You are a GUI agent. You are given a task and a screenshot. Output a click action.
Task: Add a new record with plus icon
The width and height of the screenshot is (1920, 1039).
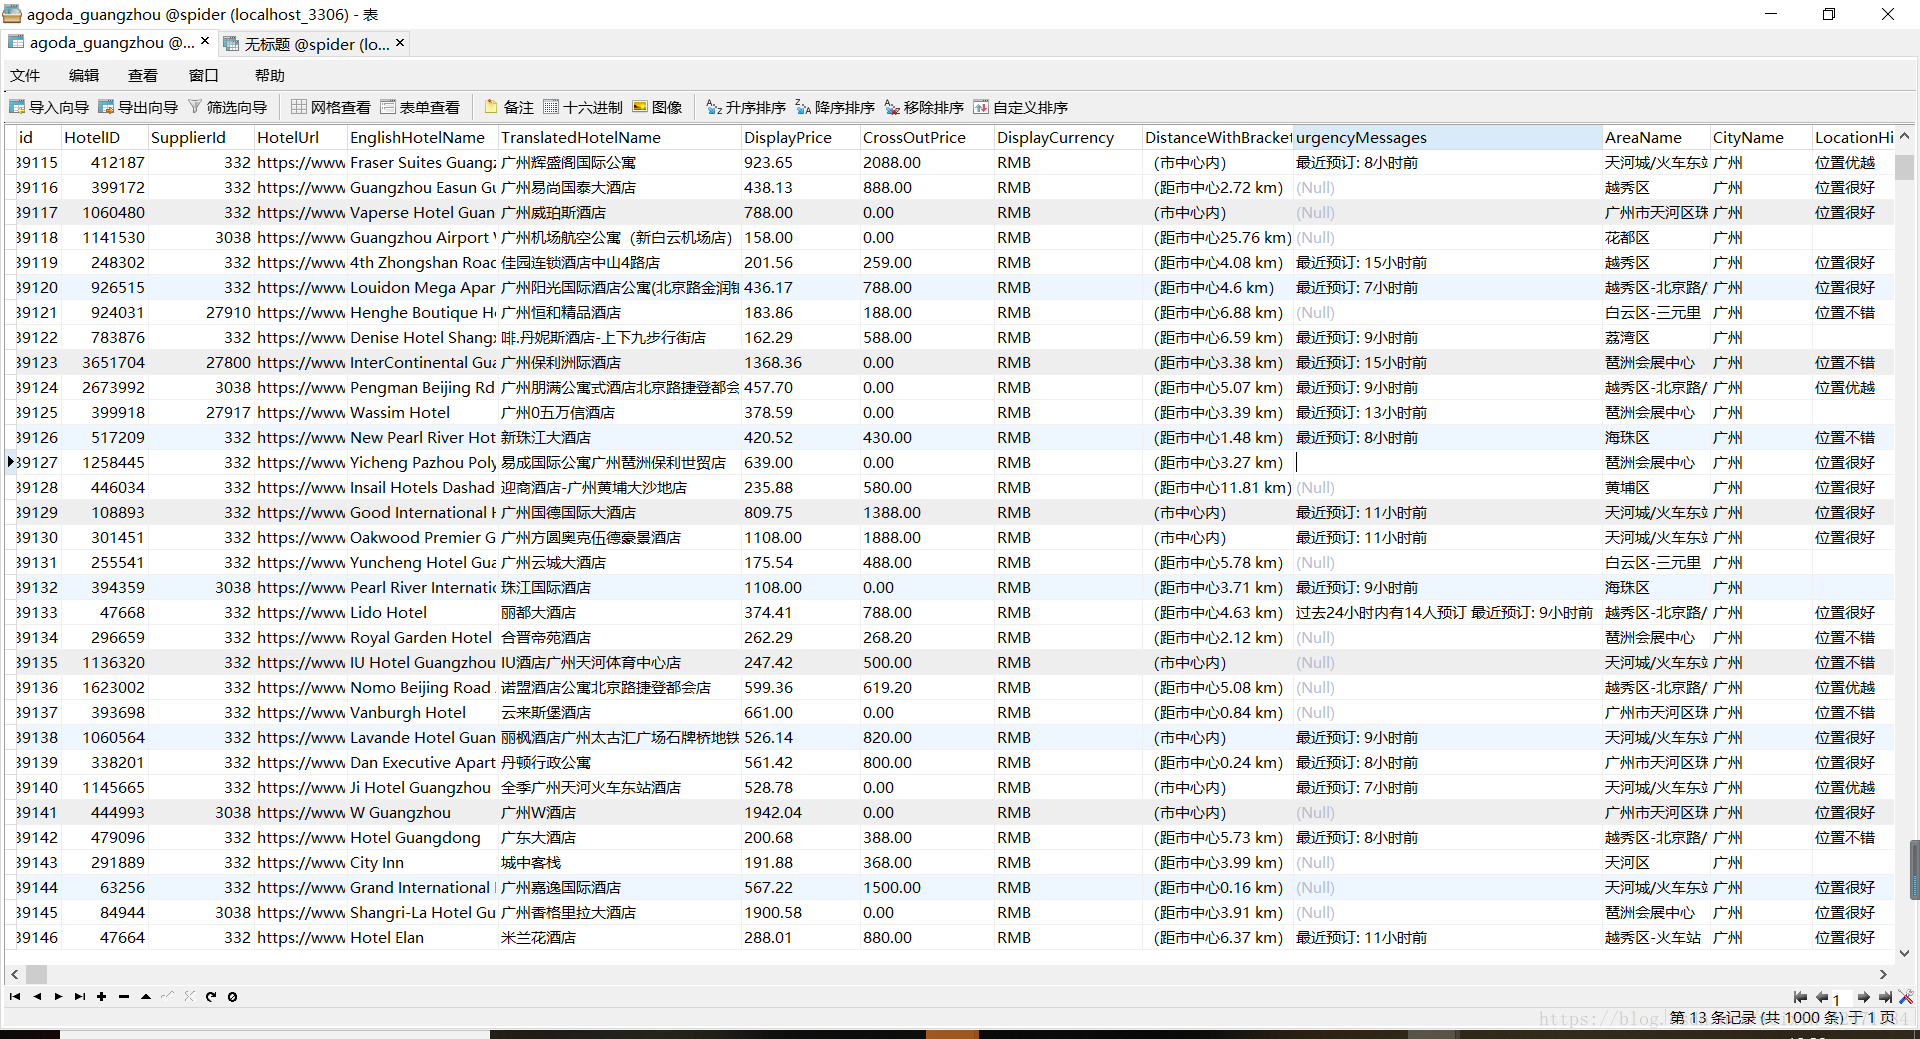[101, 996]
